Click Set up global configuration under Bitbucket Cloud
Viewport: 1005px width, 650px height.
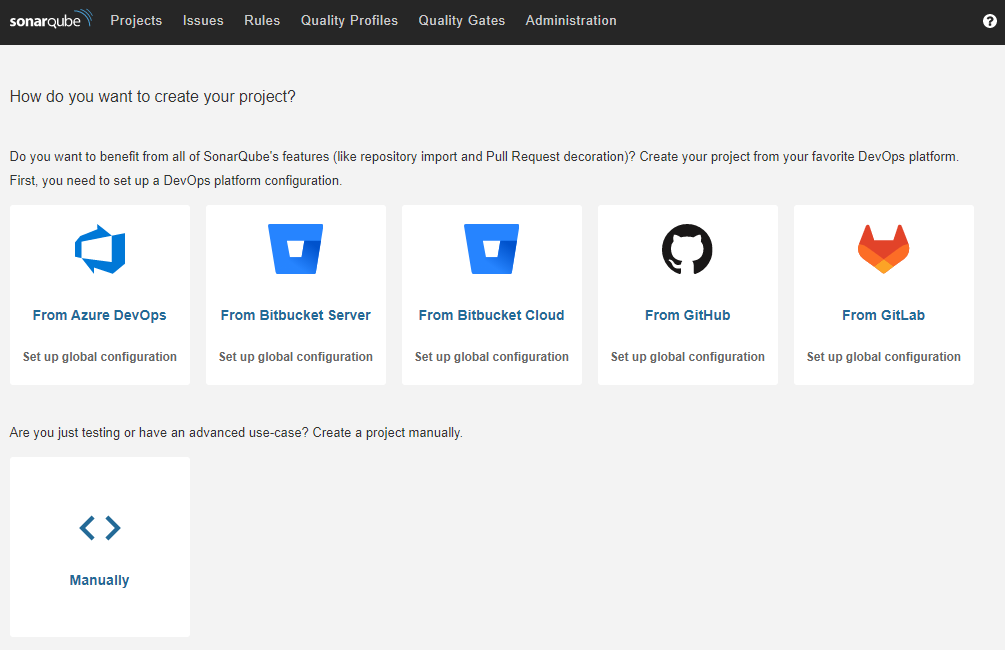491,356
